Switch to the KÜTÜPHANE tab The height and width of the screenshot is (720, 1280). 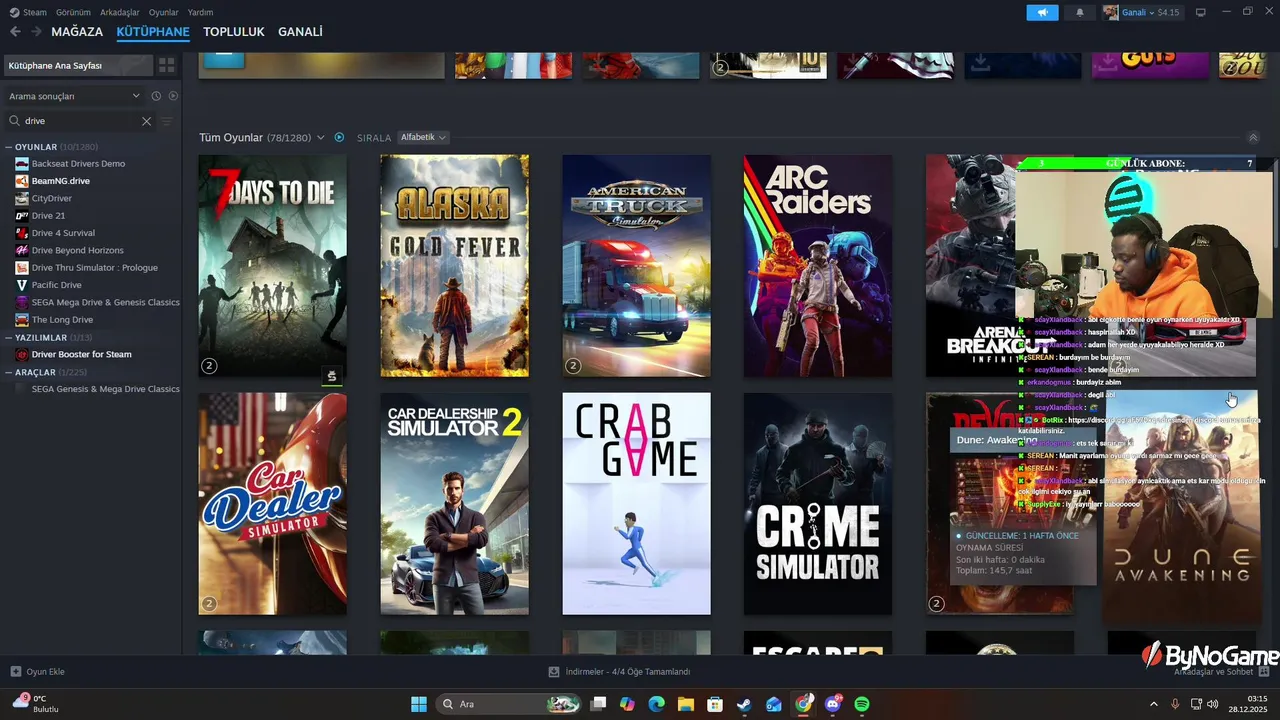(153, 32)
